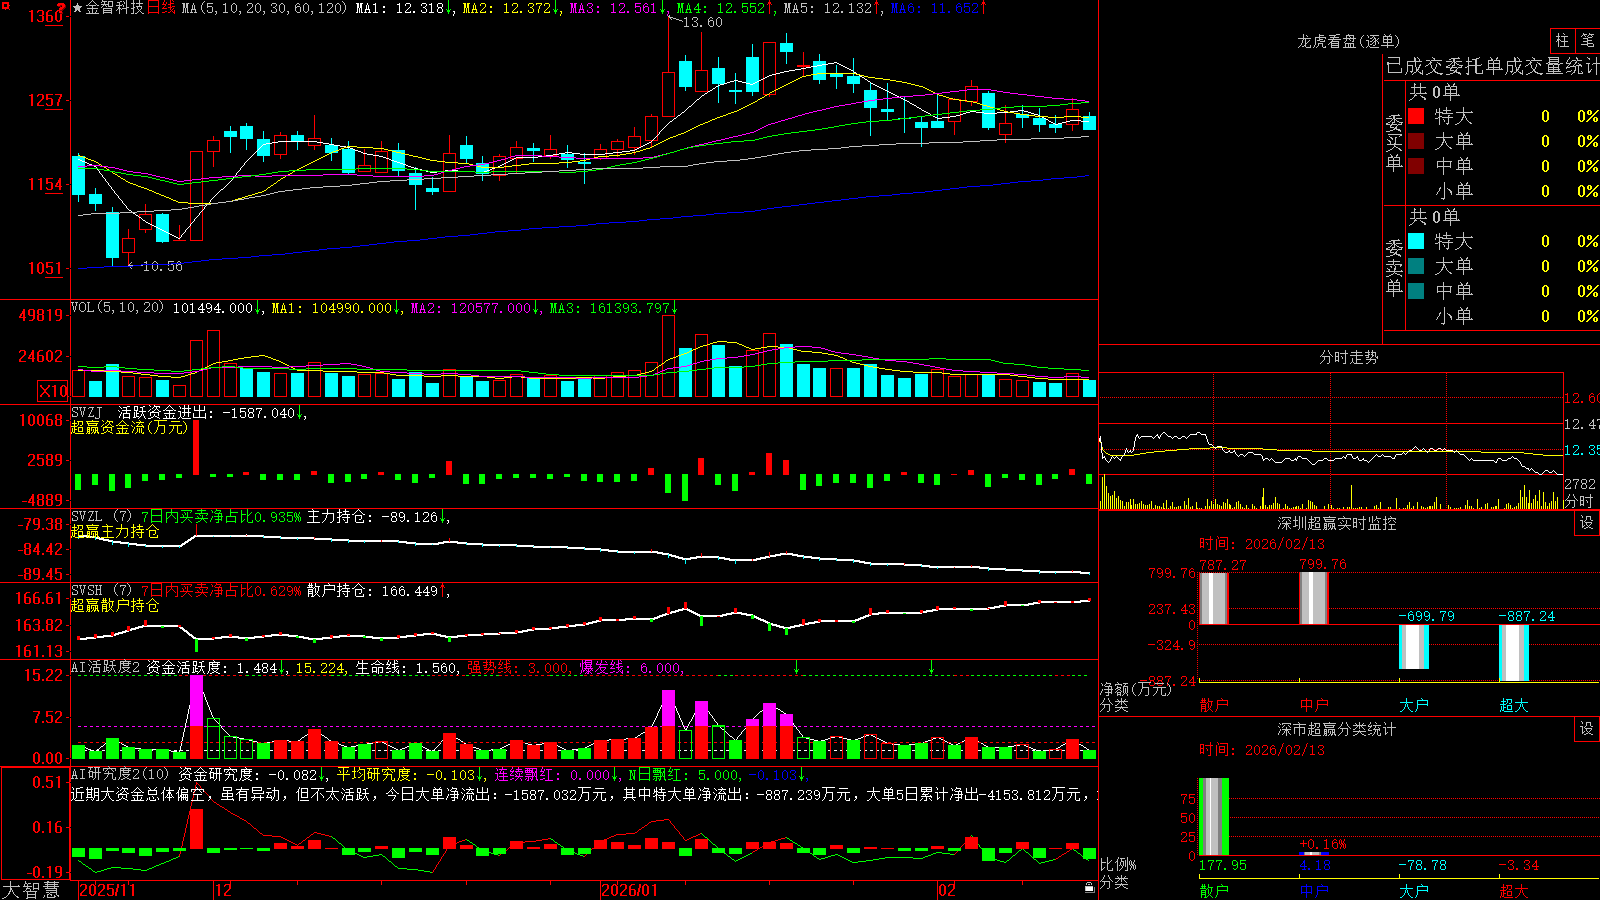Click the 大智慧 logo in the bottom-left corner

pyautogui.click(x=31, y=889)
